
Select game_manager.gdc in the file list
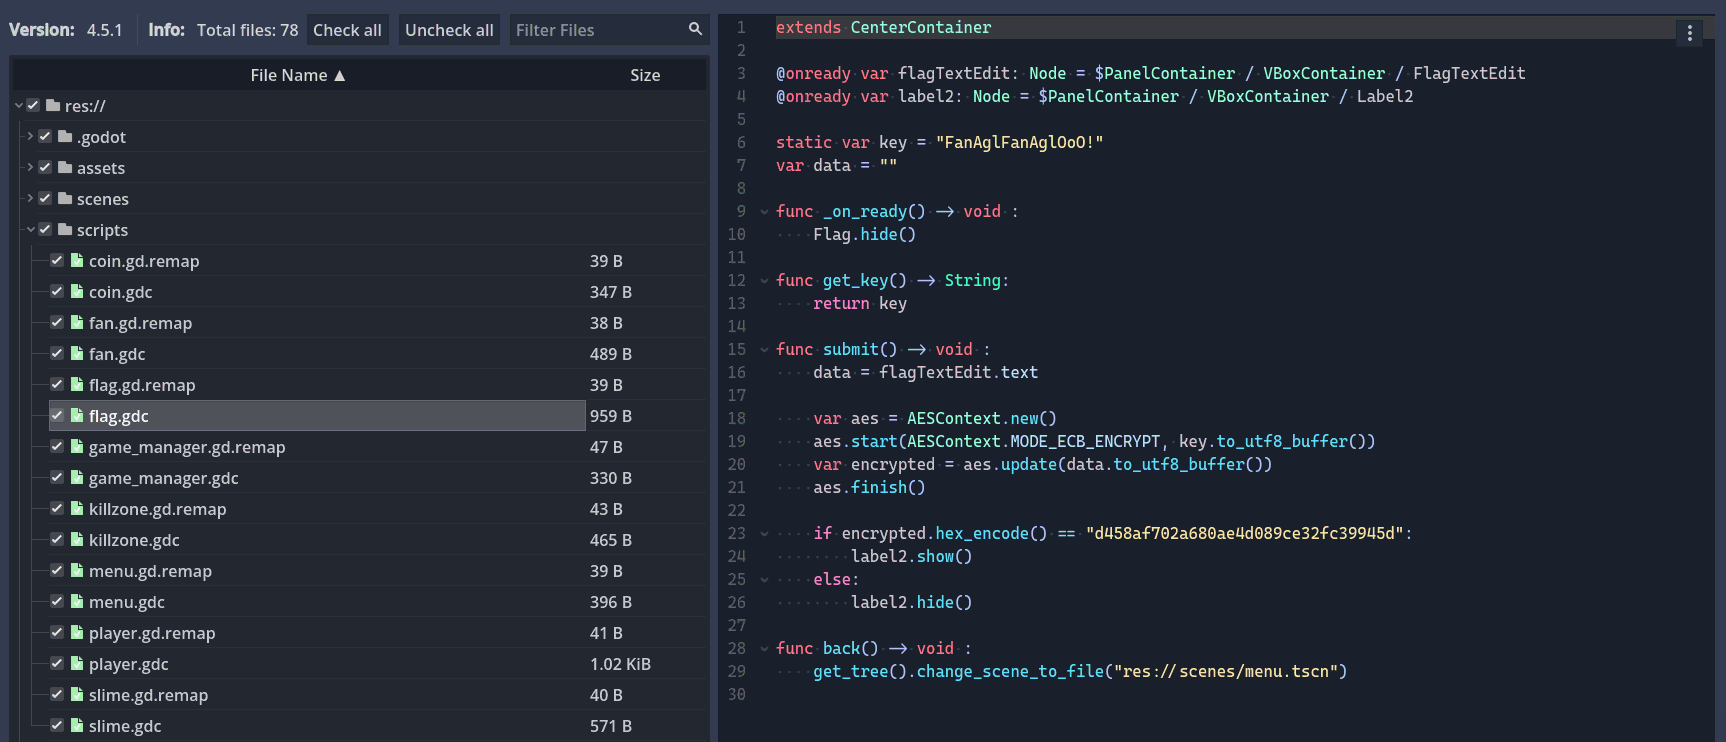pos(164,478)
